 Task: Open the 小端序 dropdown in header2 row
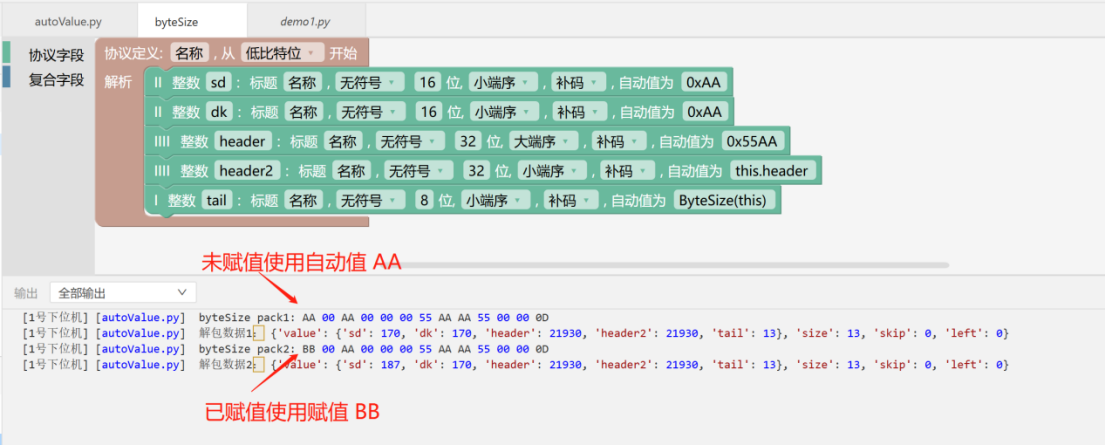coord(552,170)
